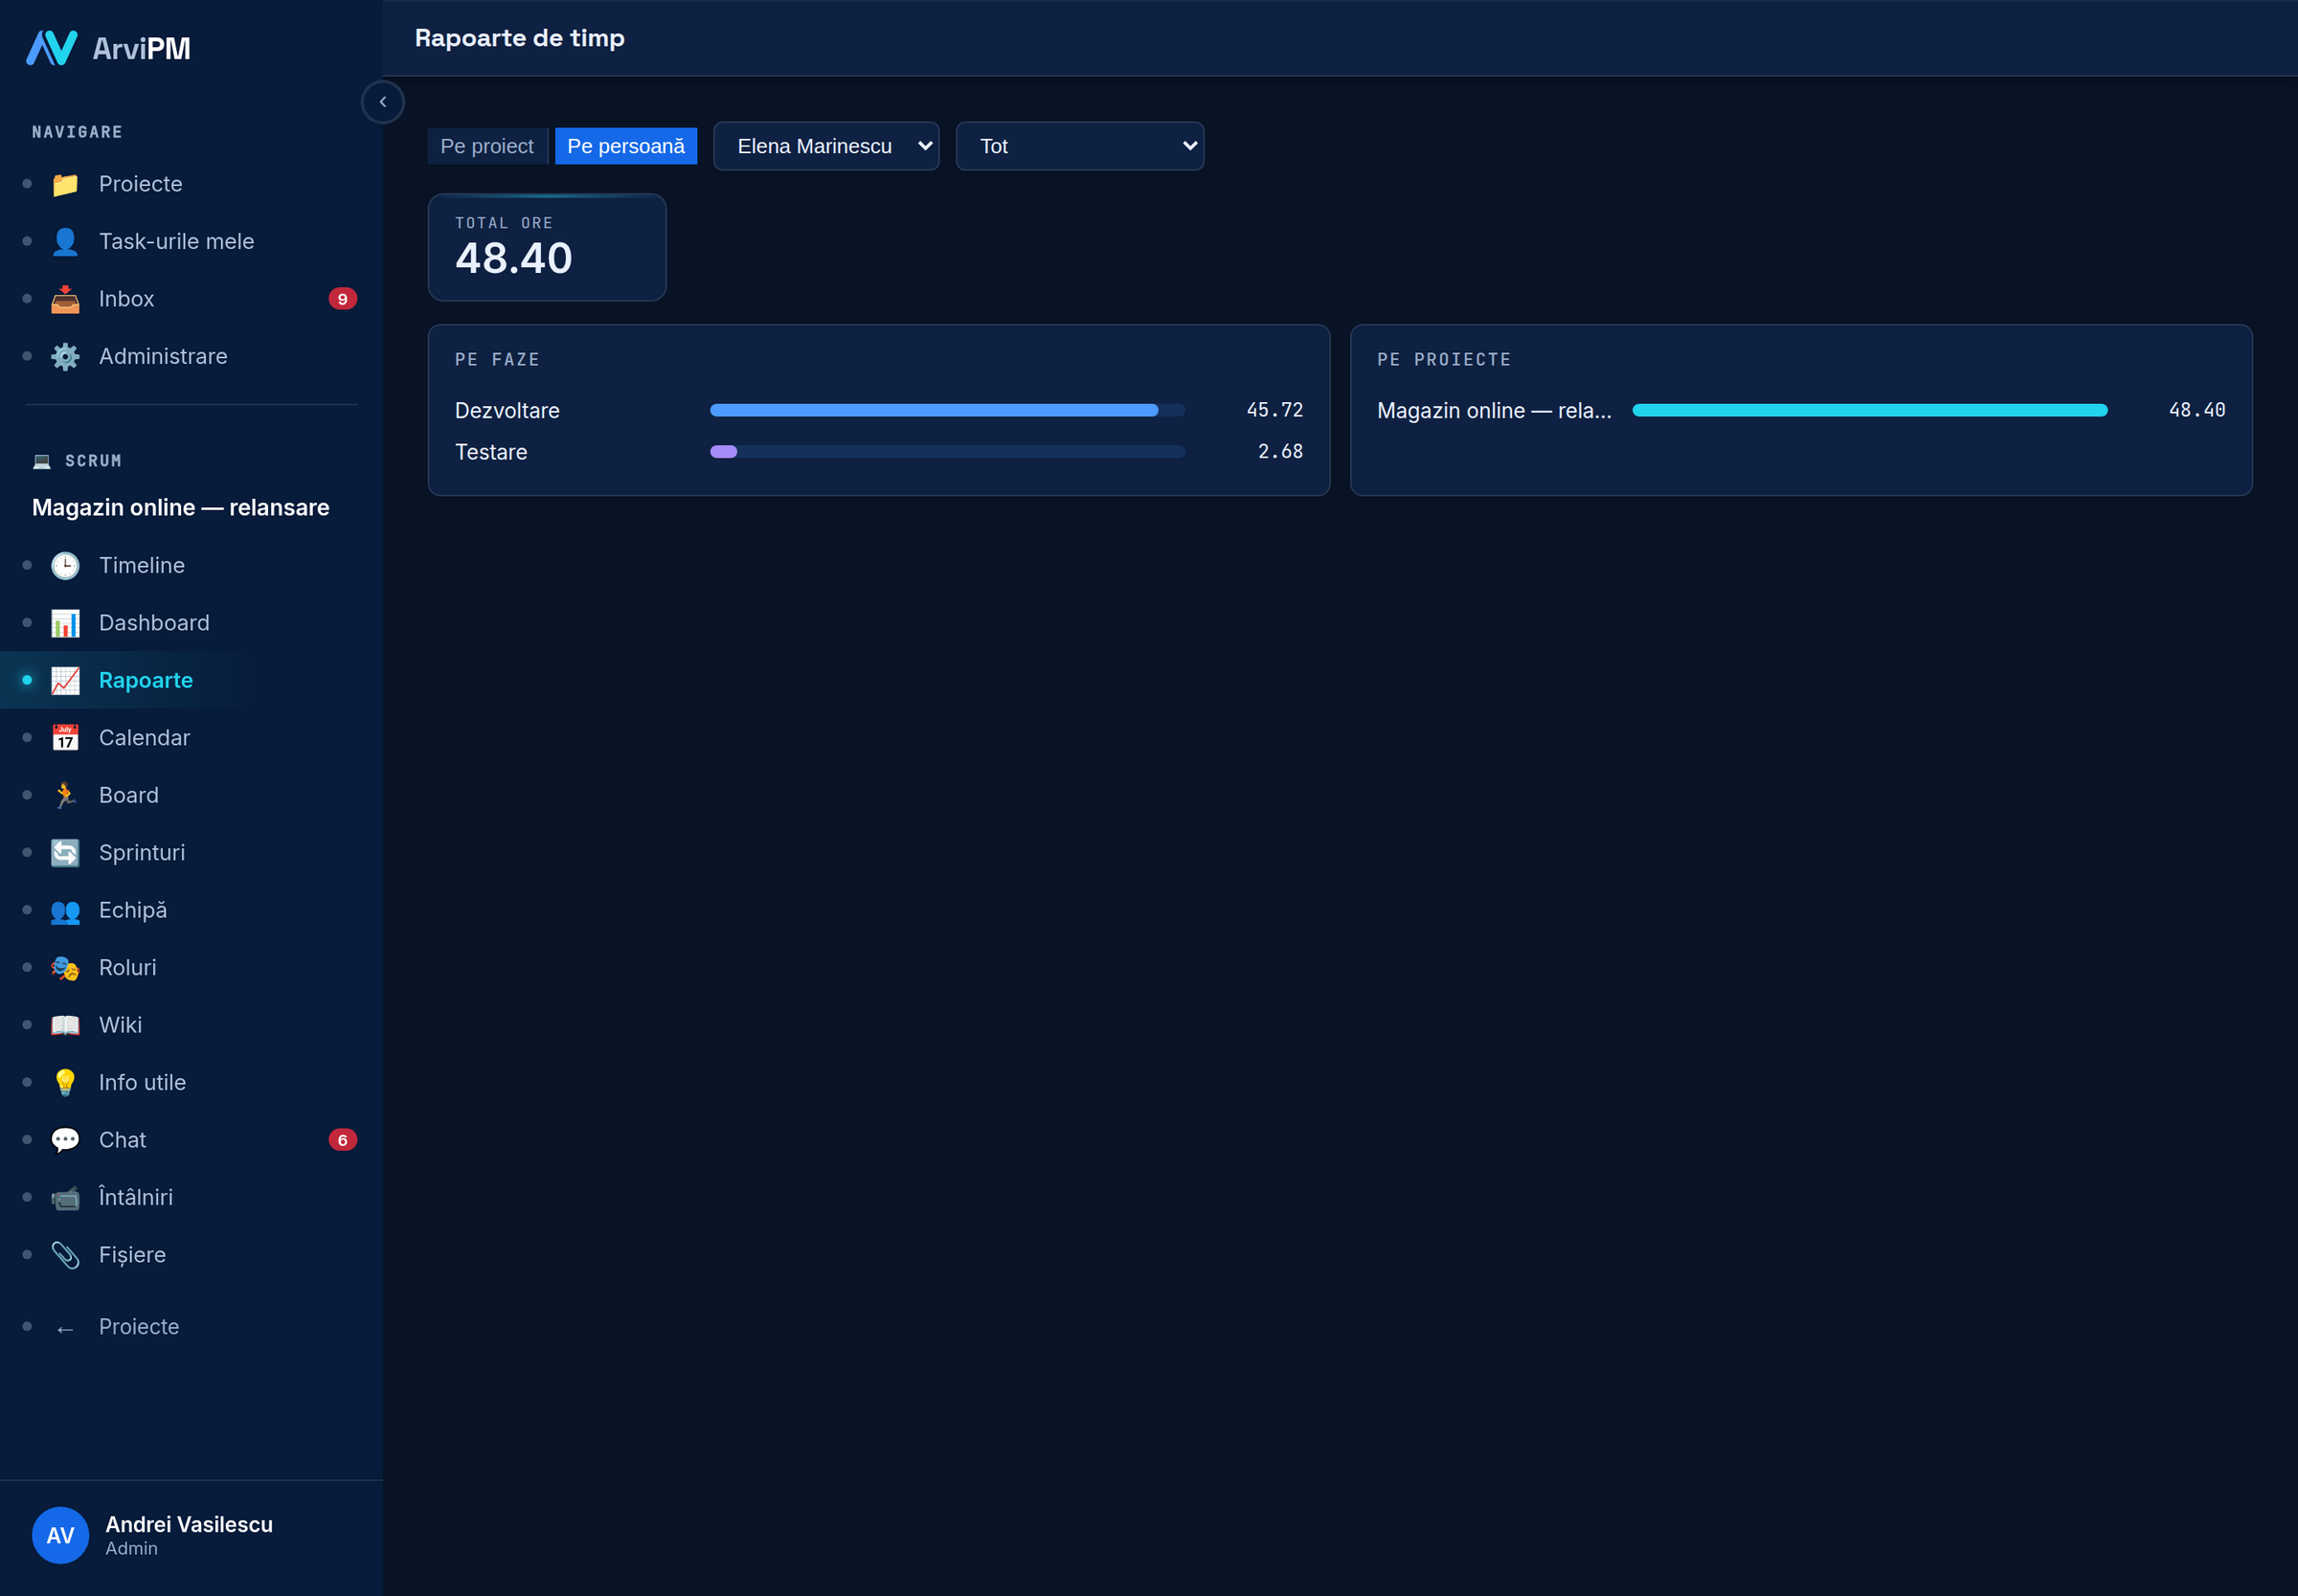Click the Dezvoltare phase label
Viewport: 2298px width, 1596px height.
tap(507, 411)
